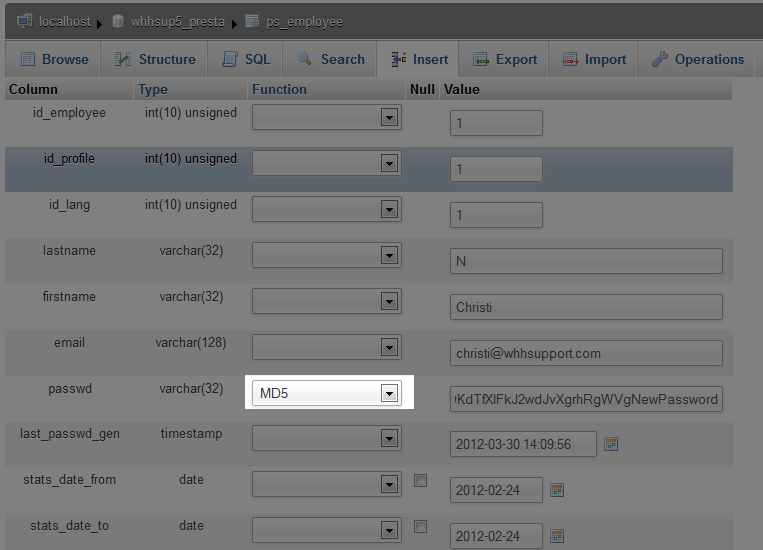Screen dimensions: 763x550
Task: Expand the function dropdown for email
Action: [x=389, y=348]
